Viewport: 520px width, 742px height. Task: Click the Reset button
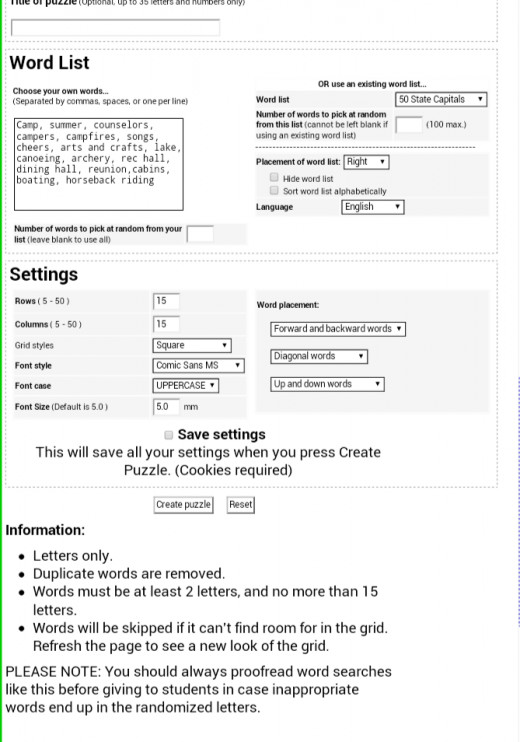coord(240,505)
